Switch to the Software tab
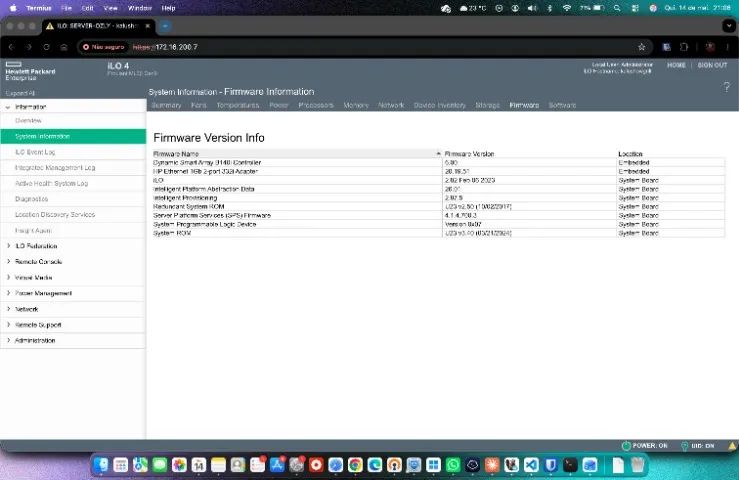The height and width of the screenshot is (480, 739). tap(562, 105)
